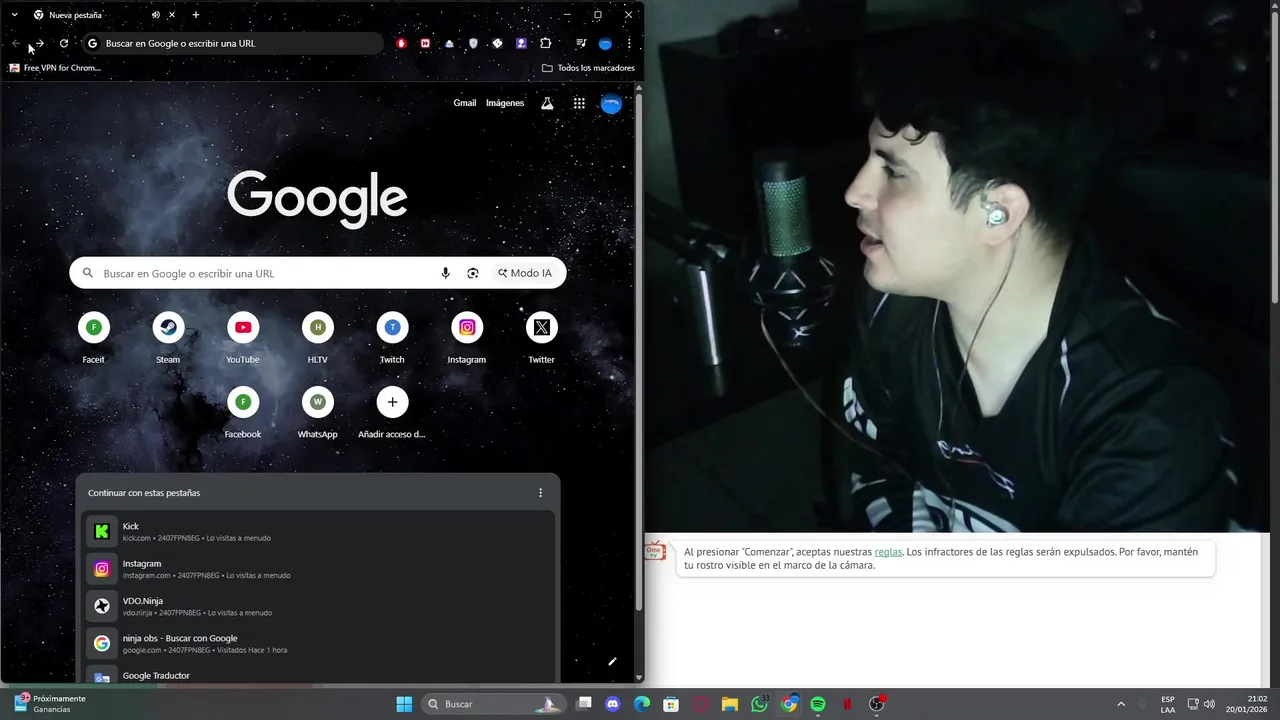Open the Facebook shortcut
Image resolution: width=1280 pixels, height=720 pixels.
pyautogui.click(x=243, y=413)
